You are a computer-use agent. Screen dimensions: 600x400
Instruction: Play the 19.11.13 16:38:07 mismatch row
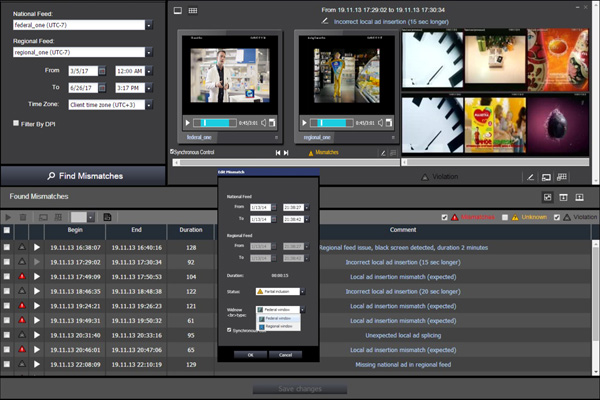37,246
